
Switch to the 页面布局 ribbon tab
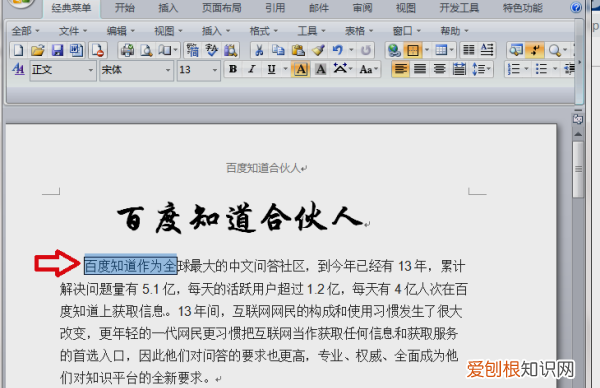click(x=222, y=8)
